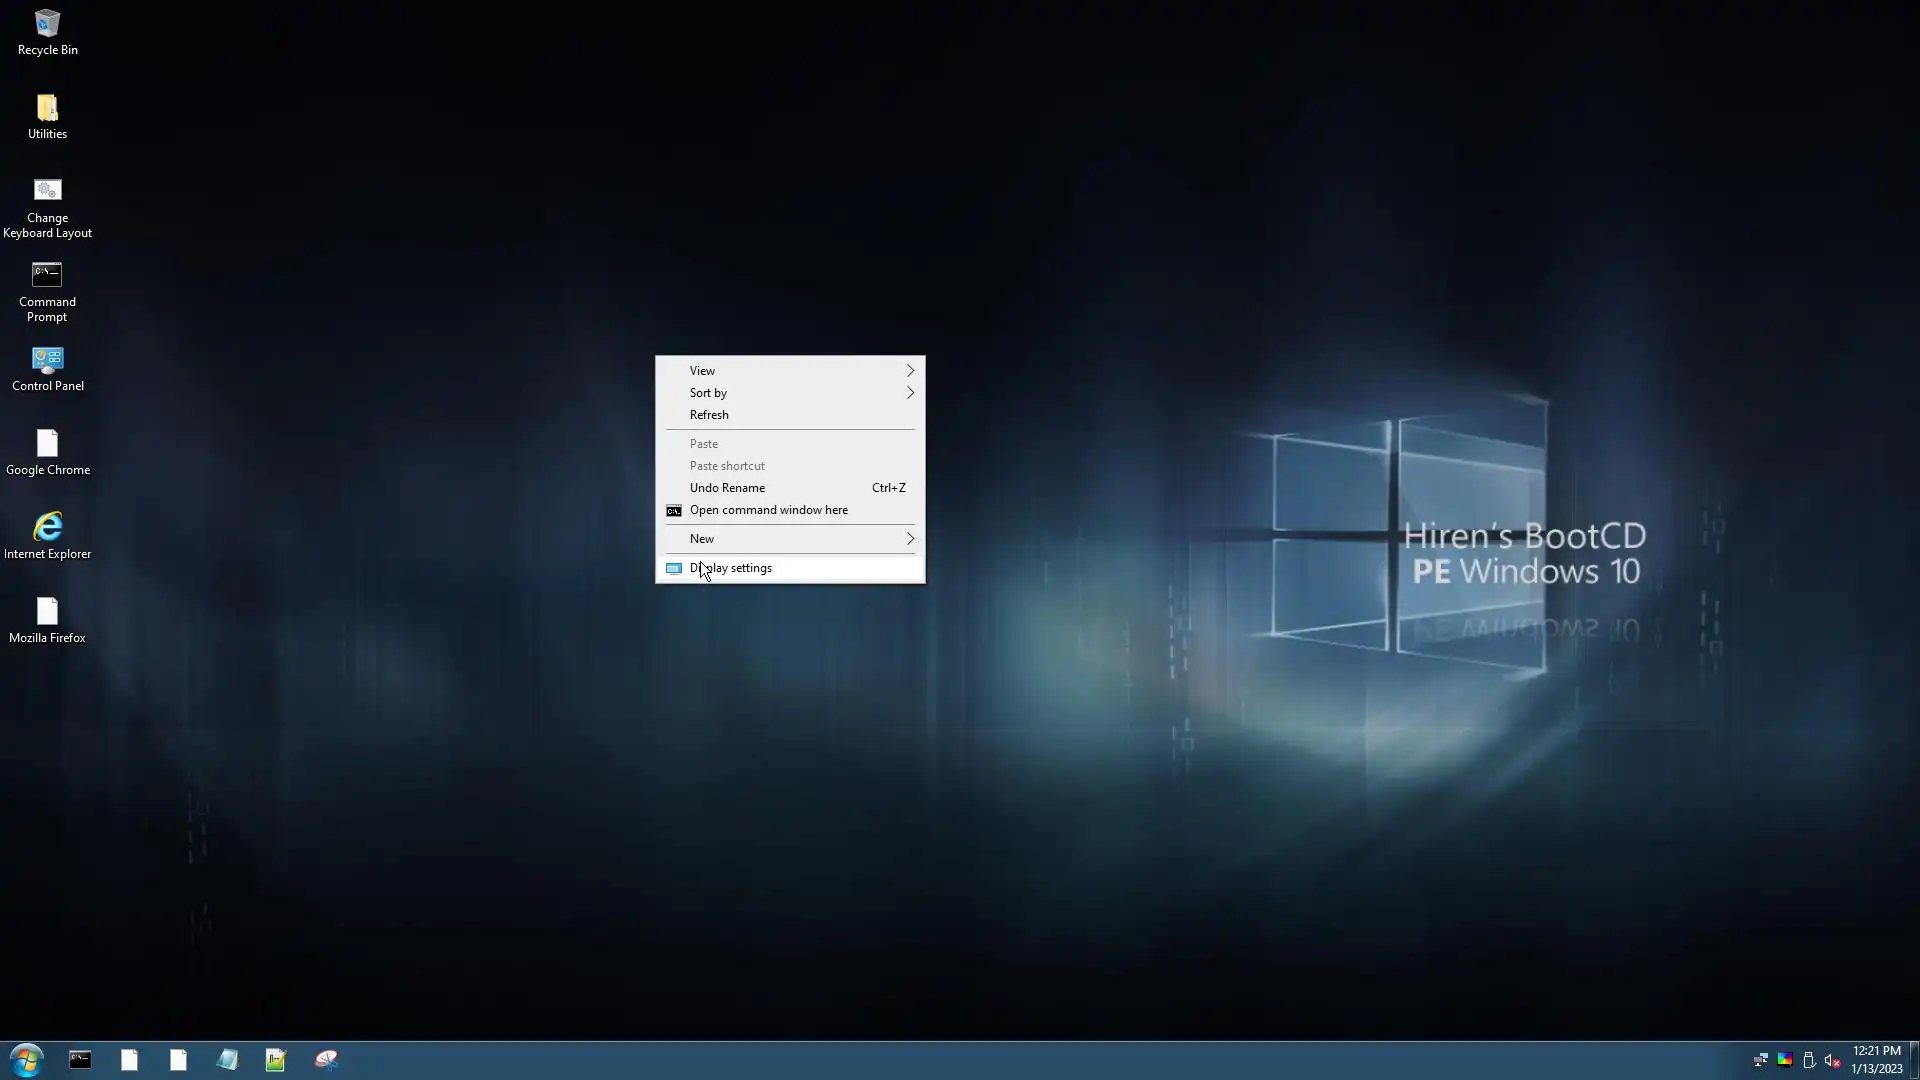Choose Refresh from the context menu
The height and width of the screenshot is (1080, 1920).
click(709, 415)
